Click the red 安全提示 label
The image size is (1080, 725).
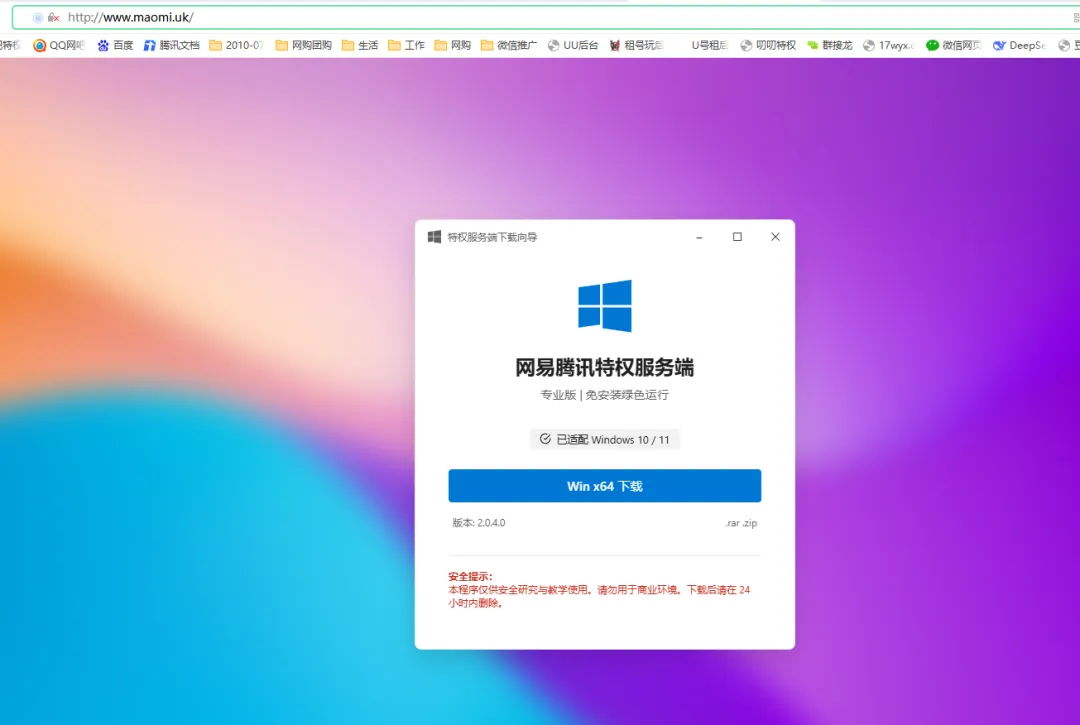(470, 576)
